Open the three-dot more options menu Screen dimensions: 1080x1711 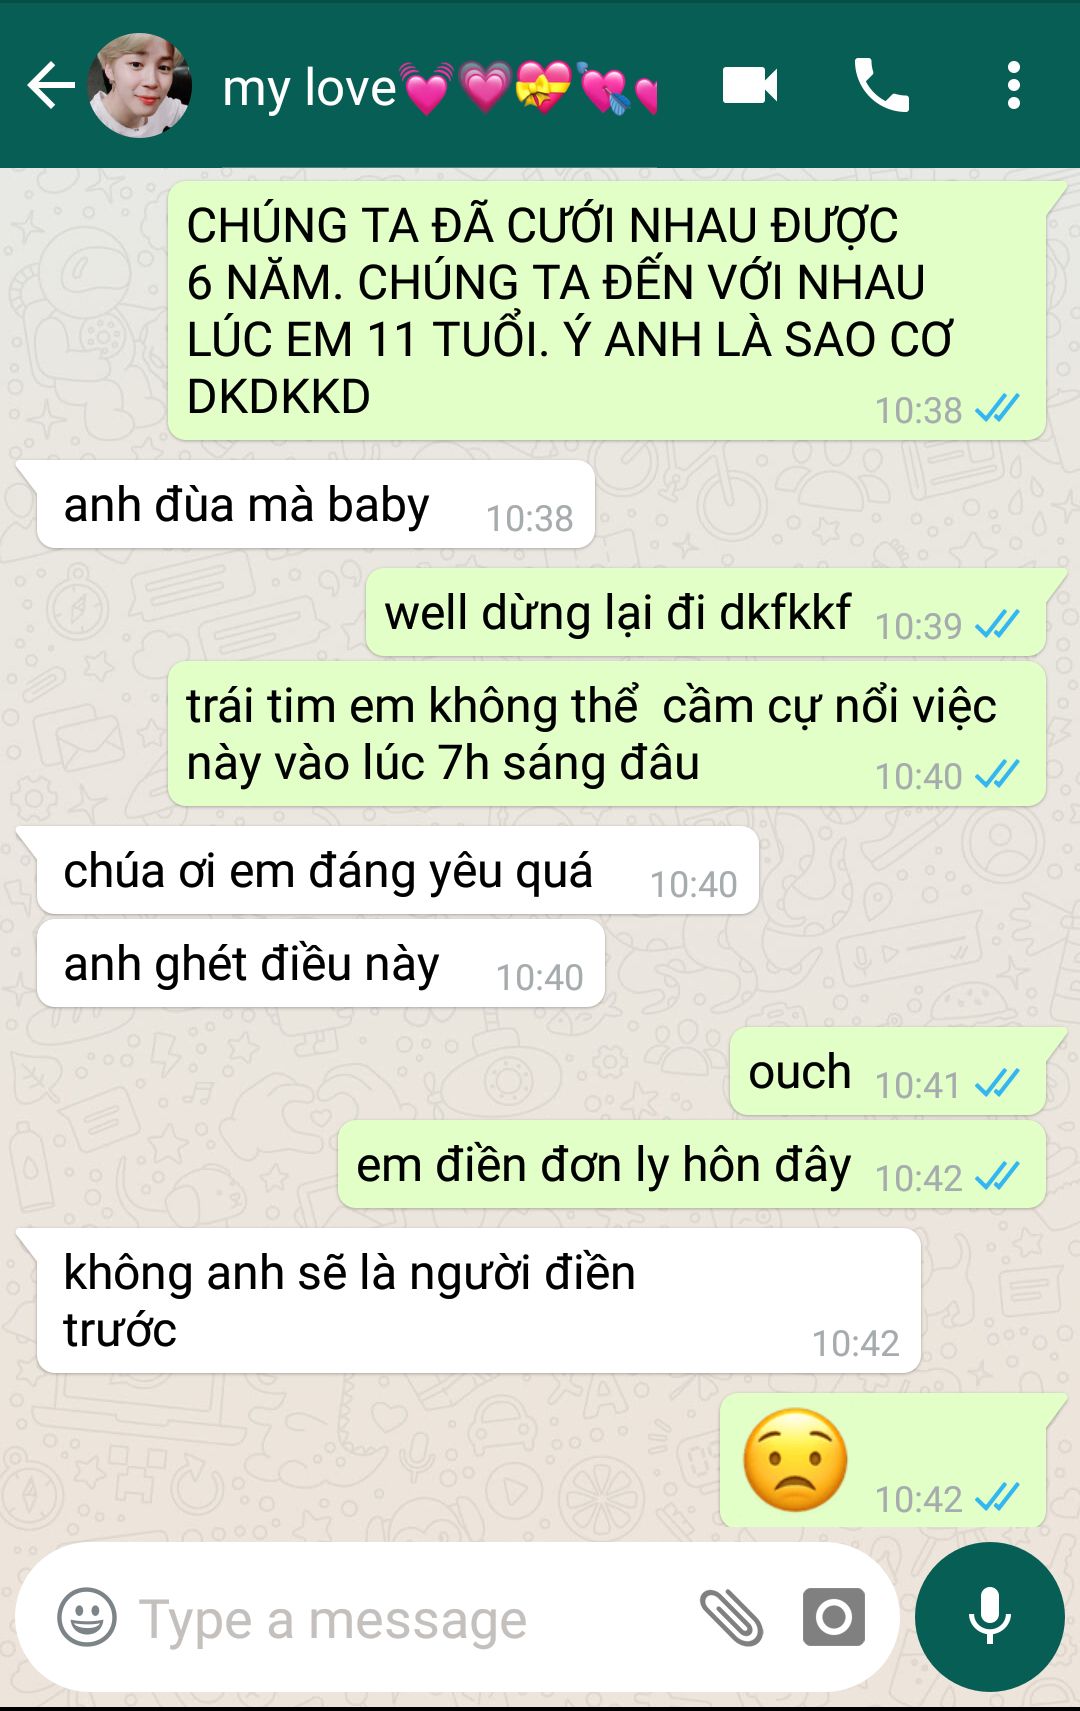pos(1013,85)
